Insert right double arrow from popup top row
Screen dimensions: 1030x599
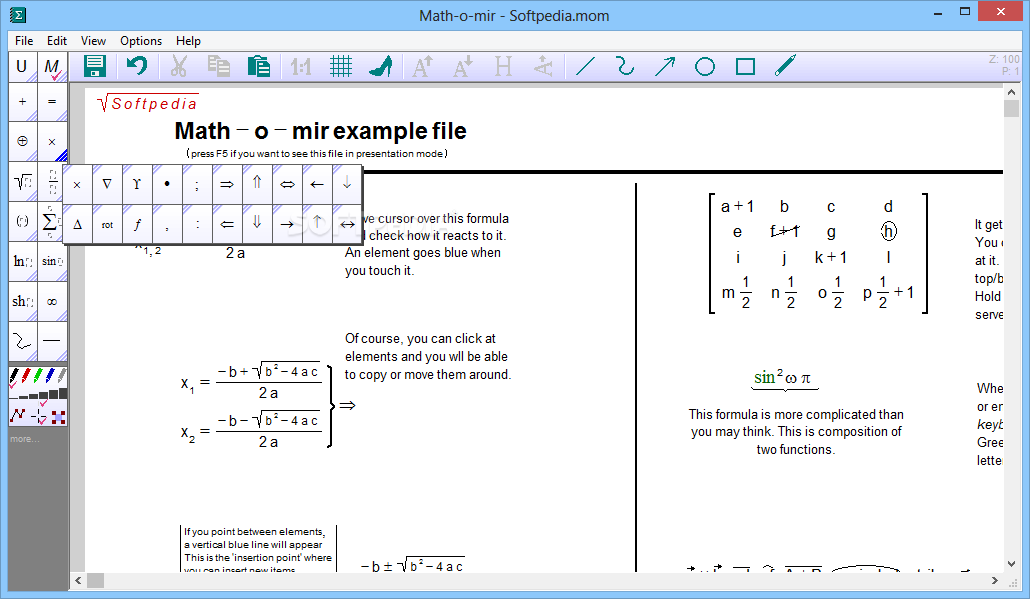227,185
